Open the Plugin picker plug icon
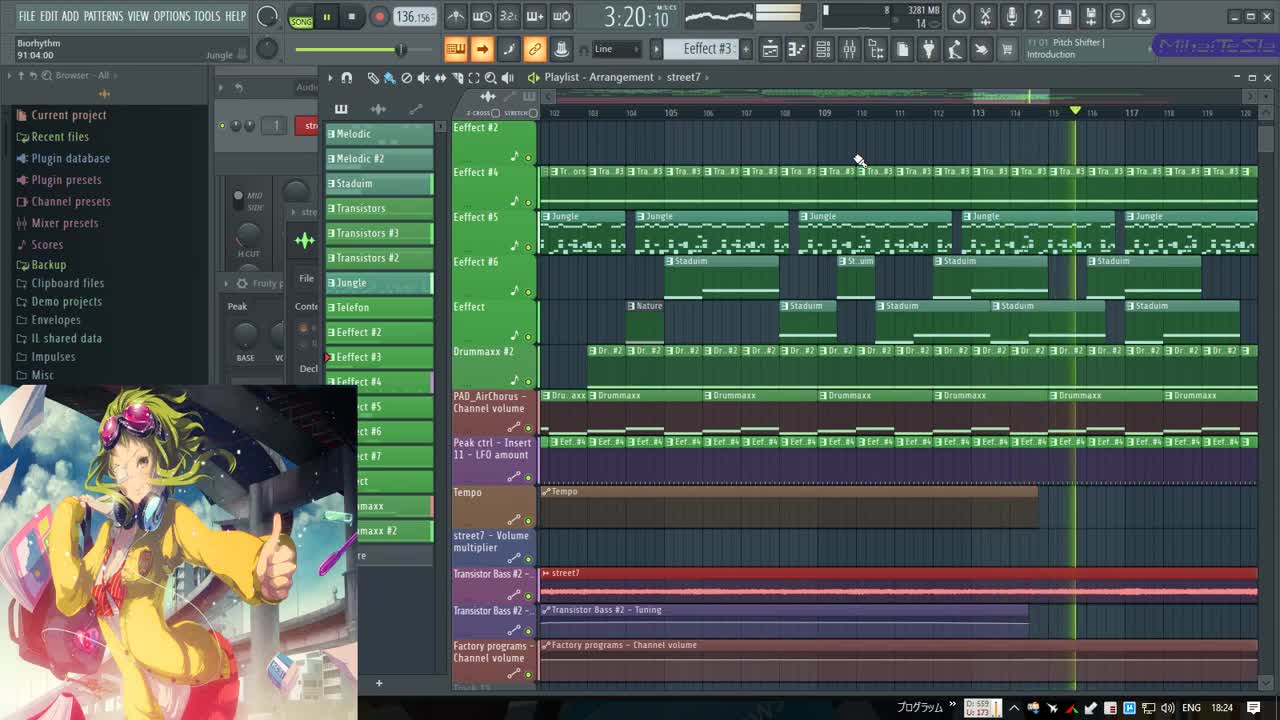 (928, 49)
